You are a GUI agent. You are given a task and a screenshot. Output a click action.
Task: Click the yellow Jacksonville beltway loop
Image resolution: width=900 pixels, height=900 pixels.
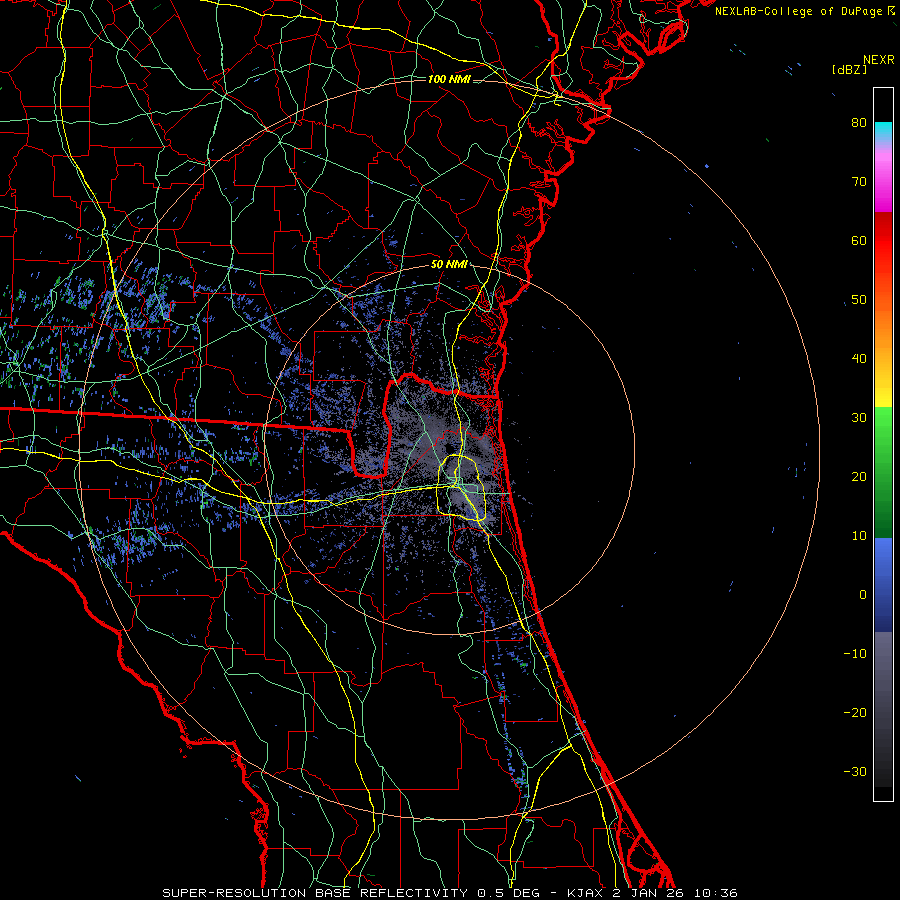(x=461, y=488)
